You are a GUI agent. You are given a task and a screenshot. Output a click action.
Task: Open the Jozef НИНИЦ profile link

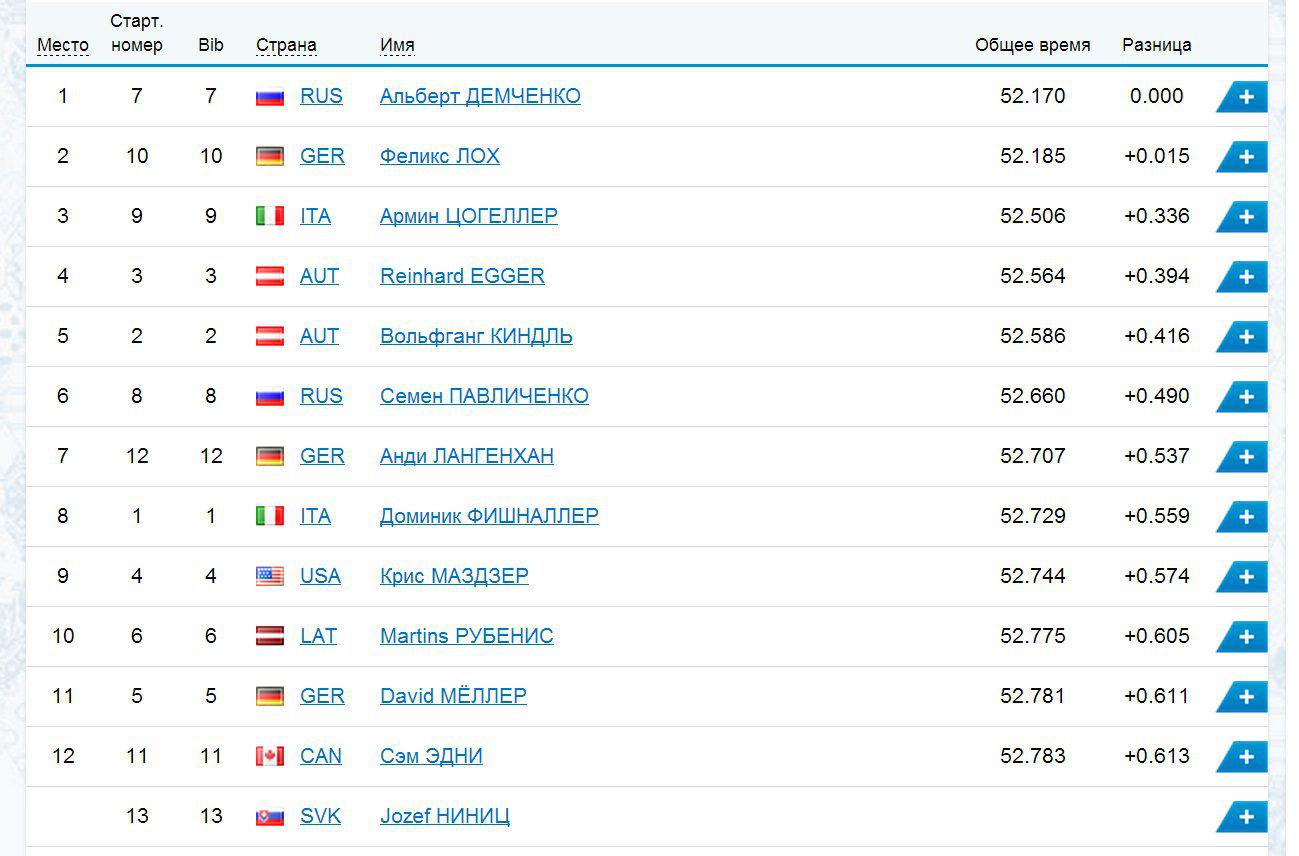pyautogui.click(x=445, y=816)
